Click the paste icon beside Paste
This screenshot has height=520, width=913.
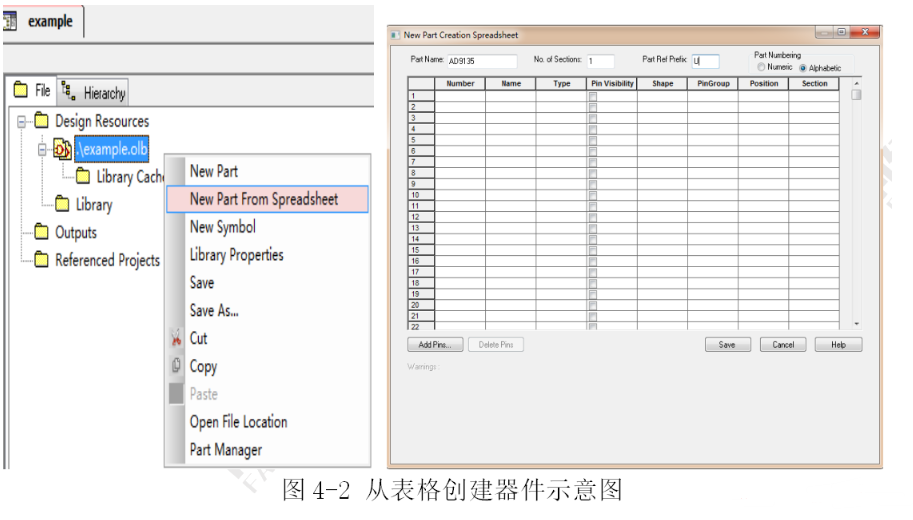[176, 393]
